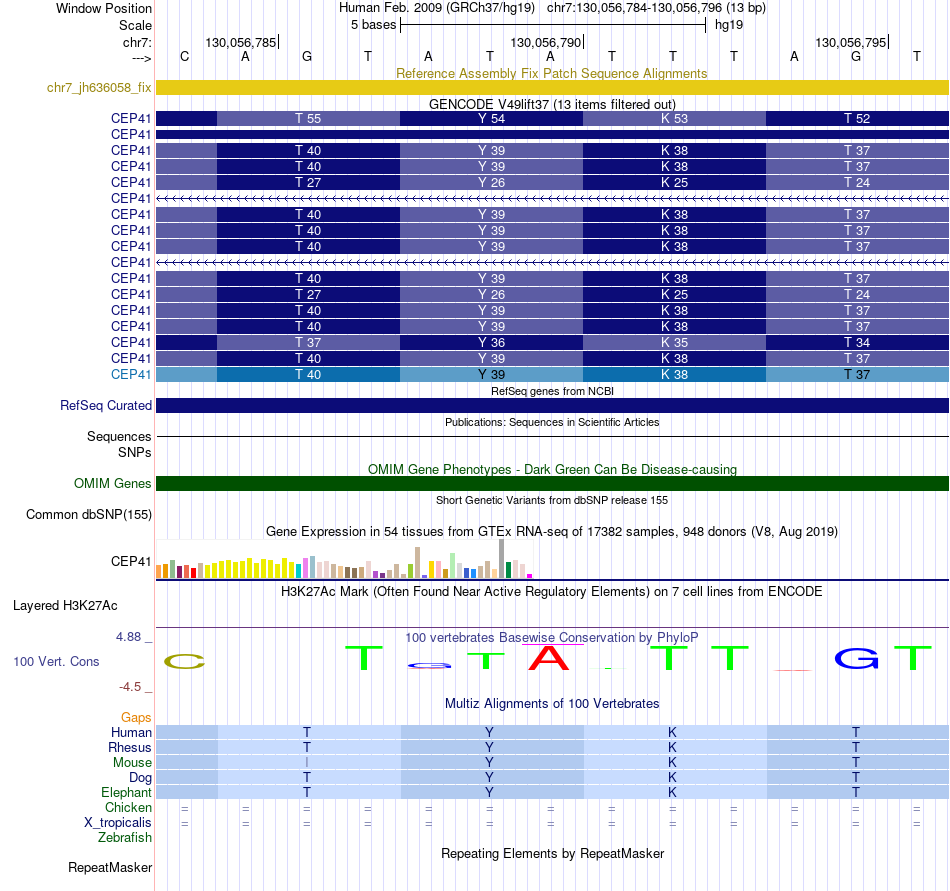
Task: Select the K 53 codon block
Action: pyautogui.click(x=674, y=119)
